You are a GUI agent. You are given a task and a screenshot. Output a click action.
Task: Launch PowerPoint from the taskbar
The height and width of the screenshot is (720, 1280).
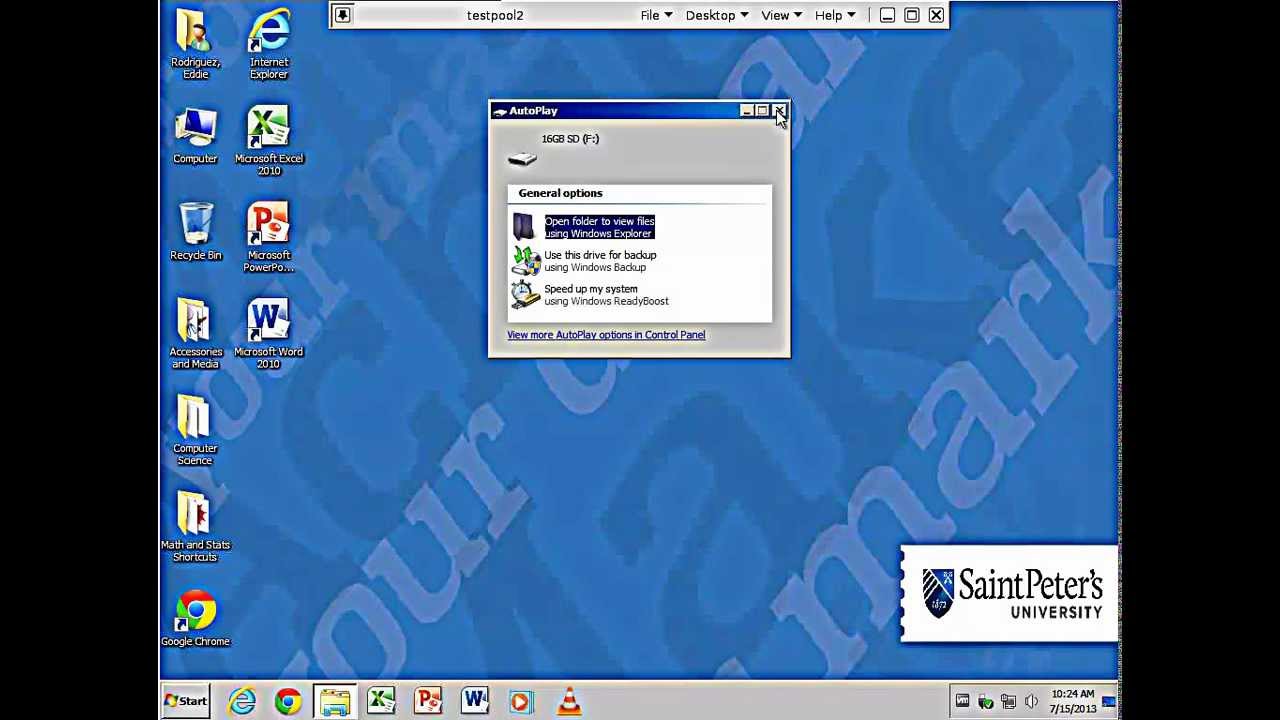(x=428, y=702)
